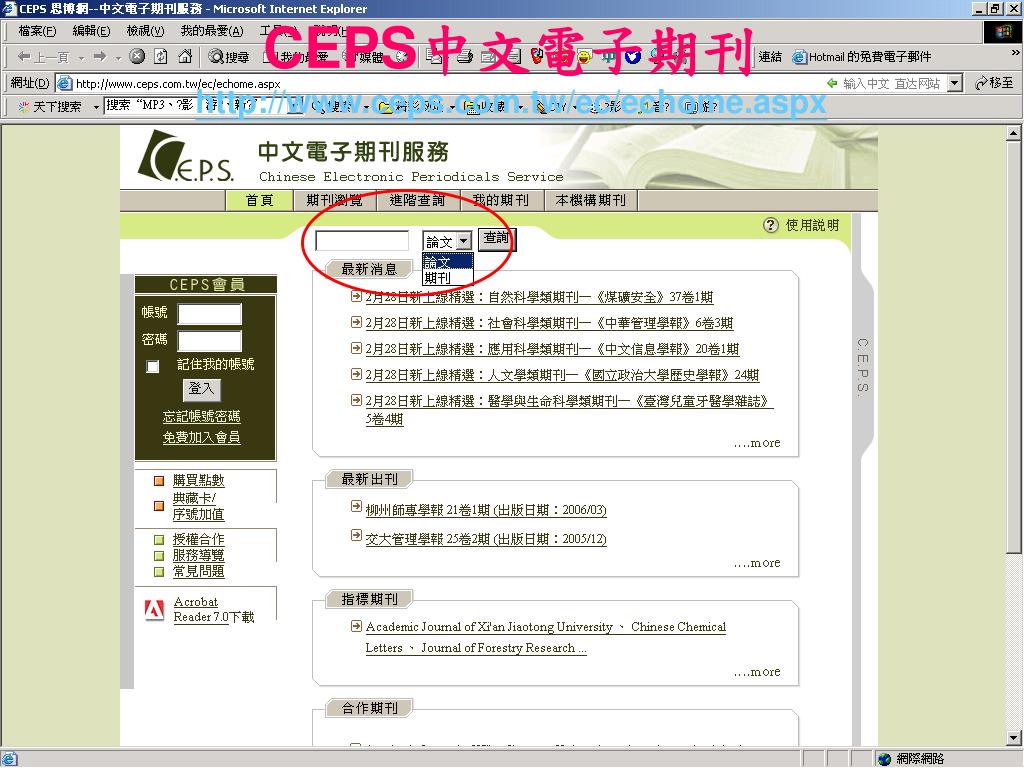Click the 查詢 search button
Screen dimensions: 1024x768
pos(496,238)
